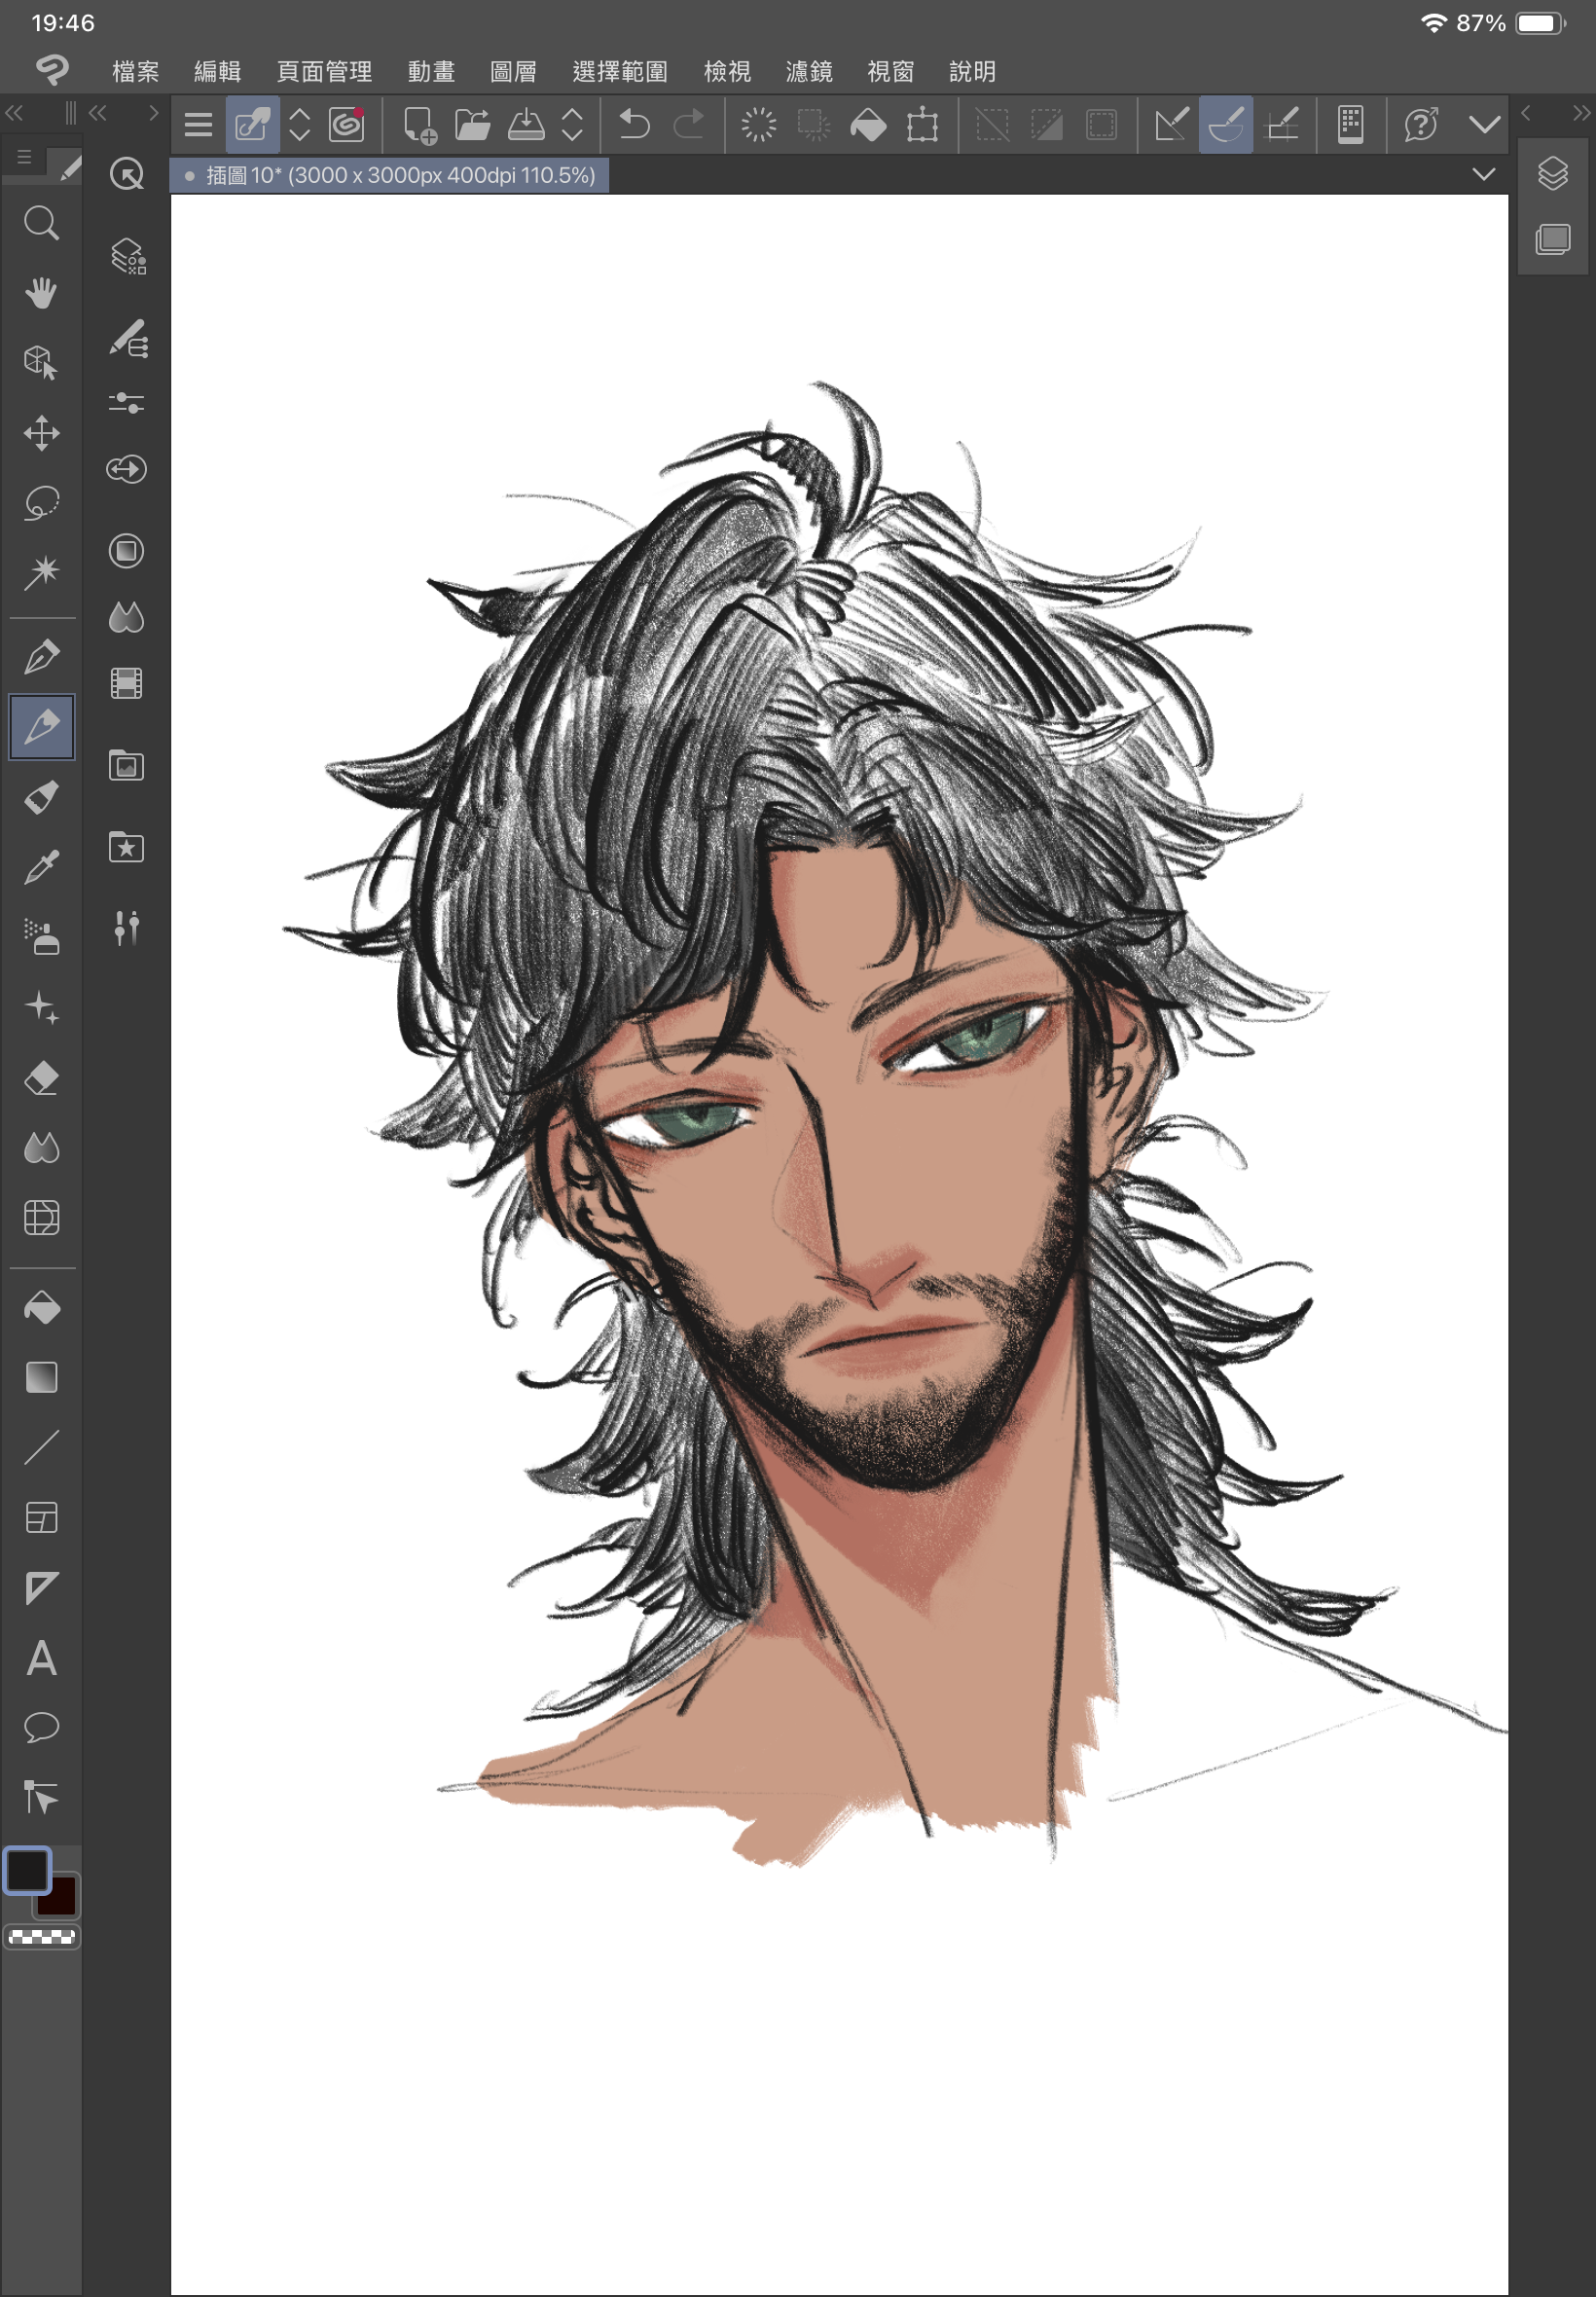Open the canvas tab list chevron

click(x=1484, y=174)
